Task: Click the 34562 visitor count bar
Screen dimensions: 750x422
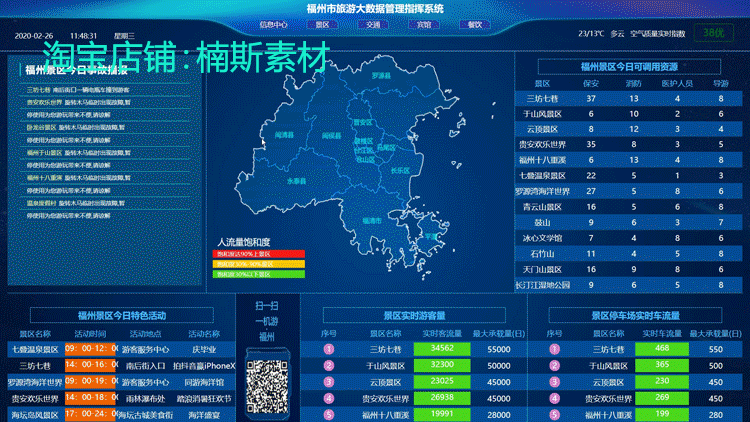Action: pos(442,349)
